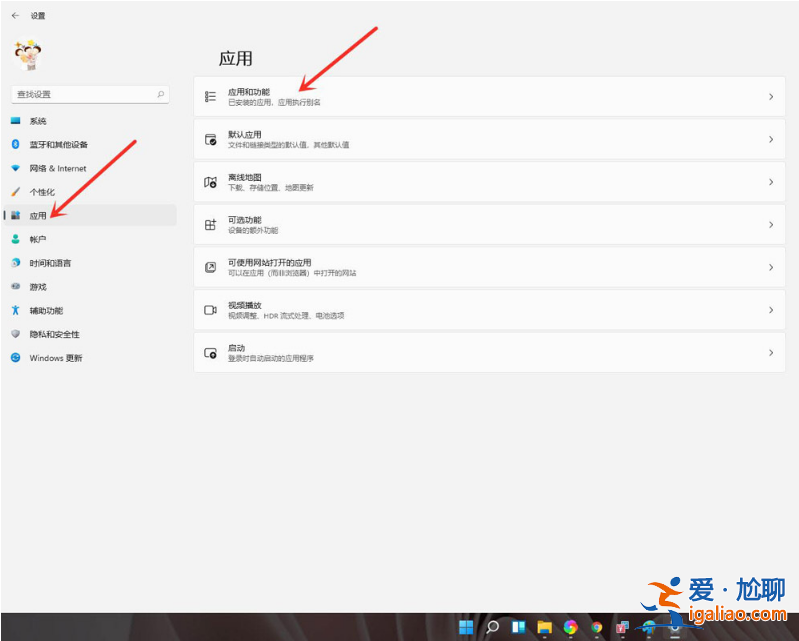Open 帐户 by its person icon
Screen dimensions: 799x641
coord(16,239)
